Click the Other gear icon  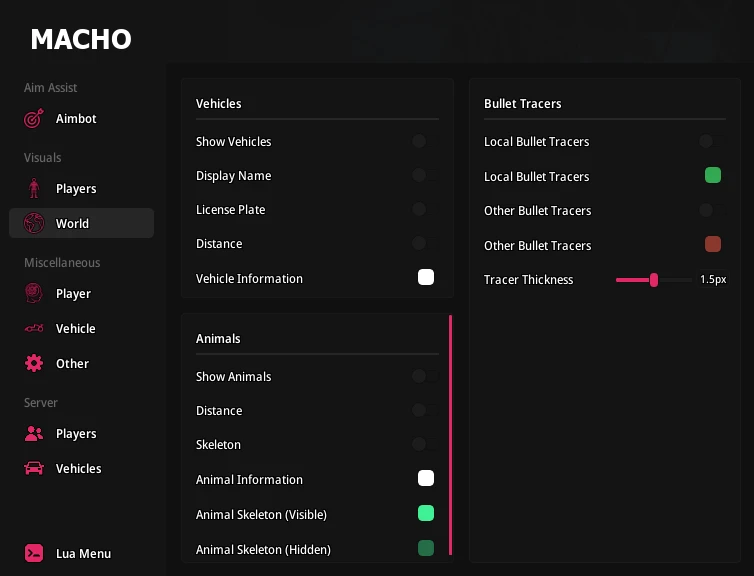click(x=34, y=363)
